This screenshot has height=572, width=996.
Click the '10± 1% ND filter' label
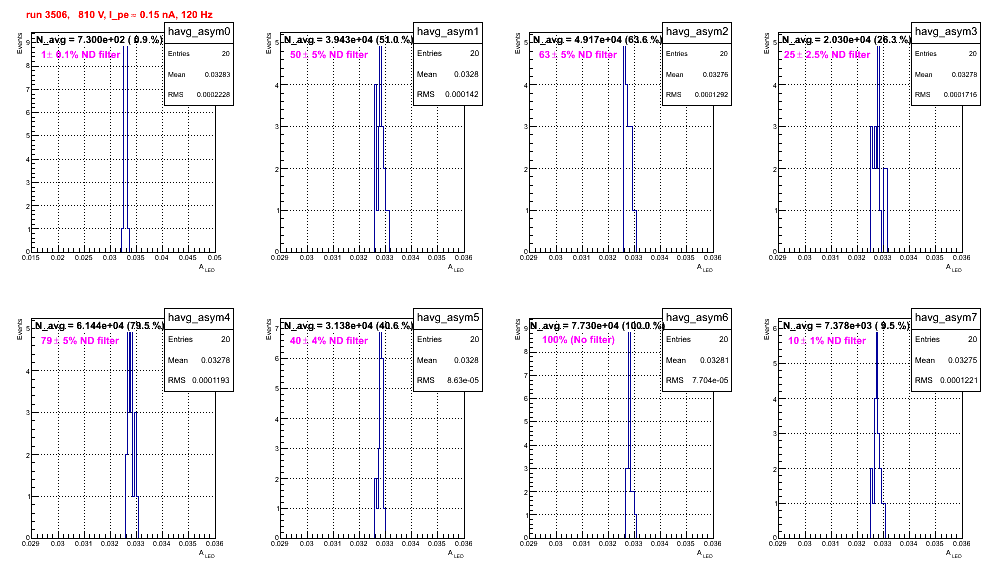pyautogui.click(x=827, y=341)
